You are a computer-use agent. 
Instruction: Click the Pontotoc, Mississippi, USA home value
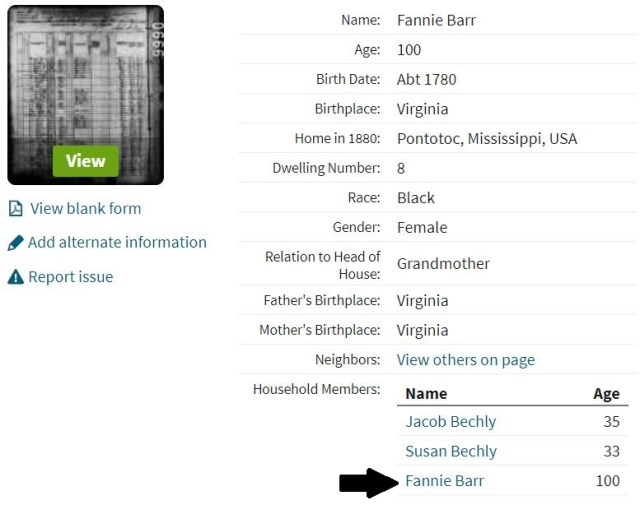pyautogui.click(x=487, y=139)
